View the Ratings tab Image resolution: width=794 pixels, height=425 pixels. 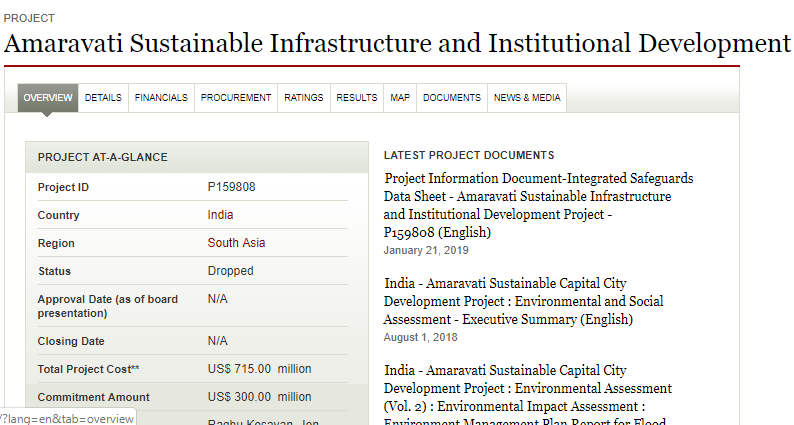click(x=304, y=98)
